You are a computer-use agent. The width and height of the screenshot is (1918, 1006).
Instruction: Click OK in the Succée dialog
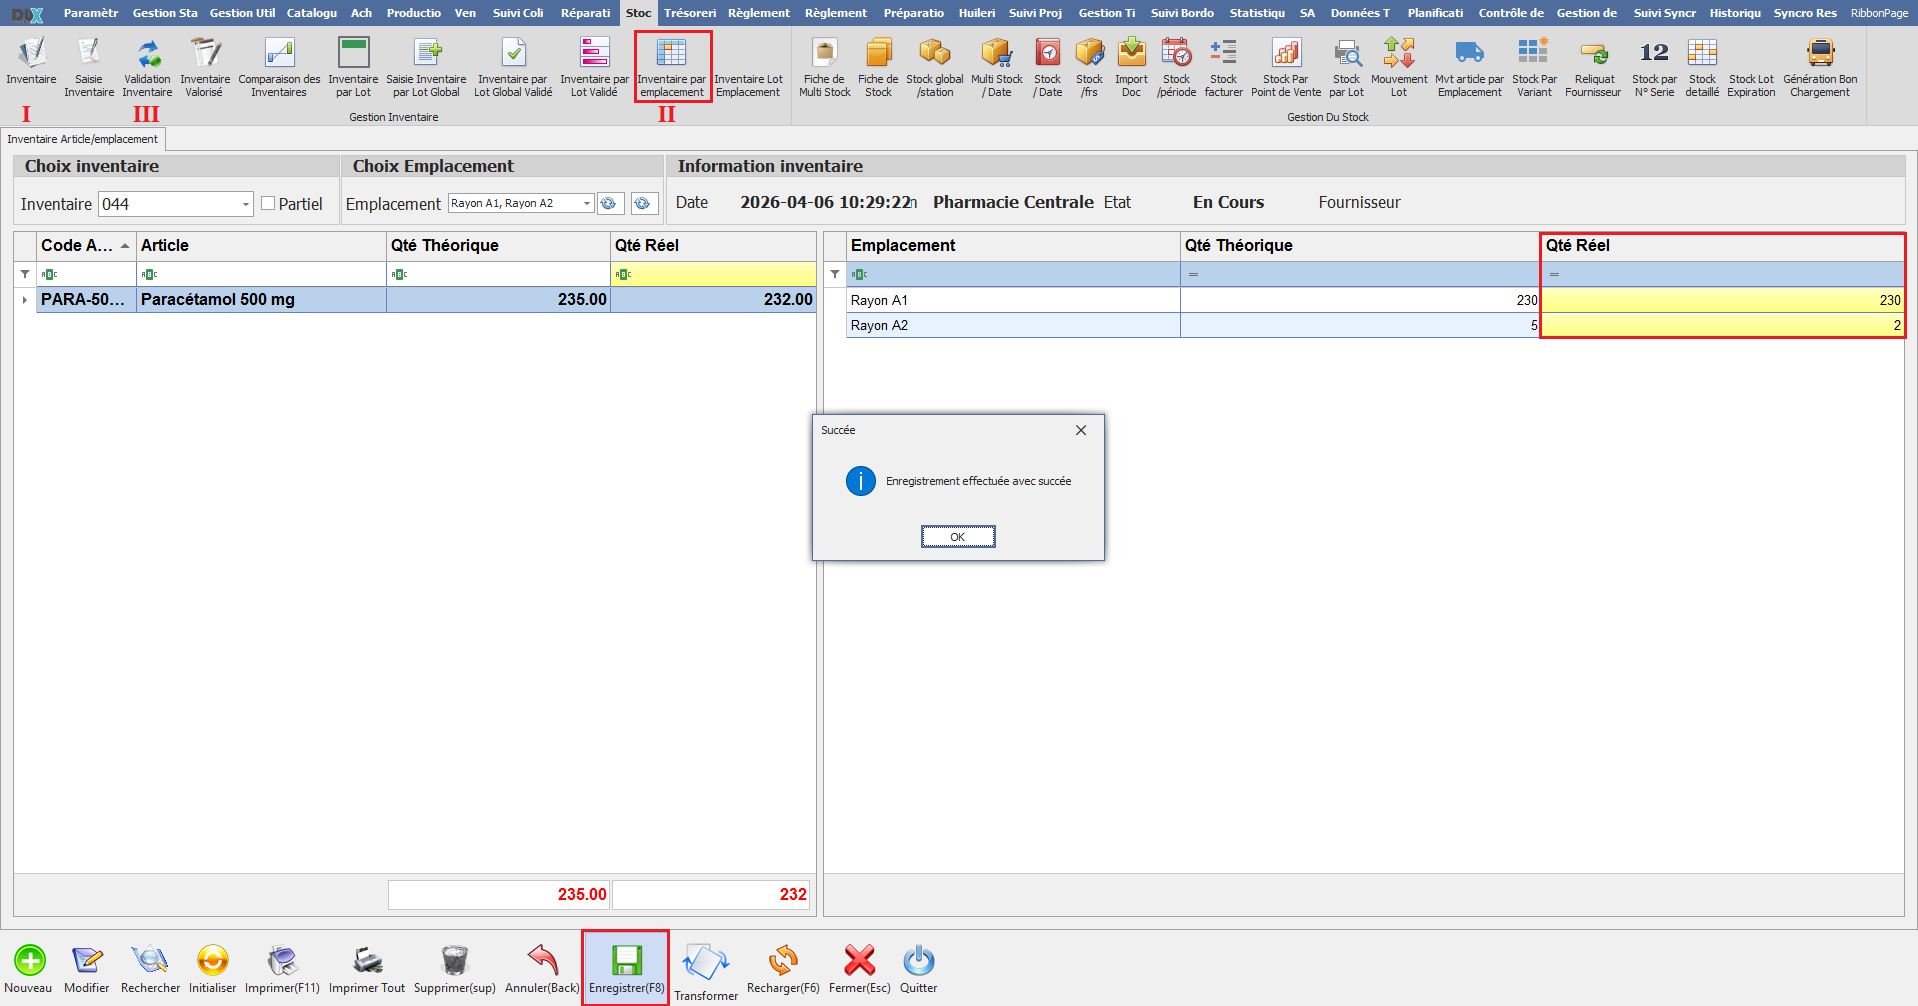coord(957,537)
